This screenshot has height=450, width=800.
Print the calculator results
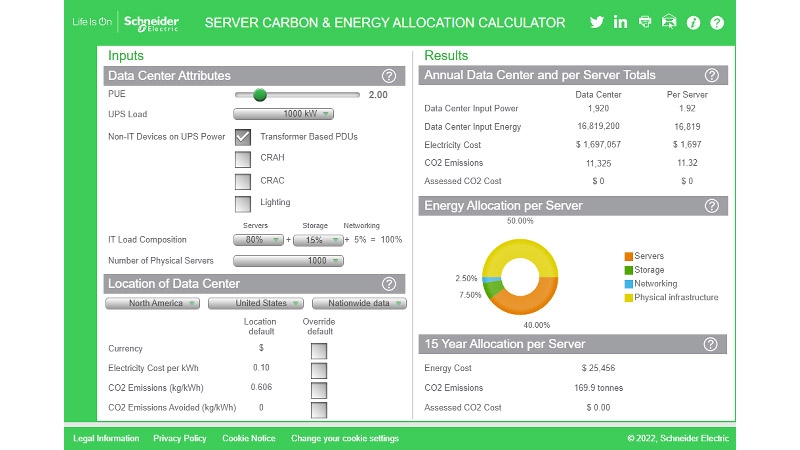pos(645,22)
